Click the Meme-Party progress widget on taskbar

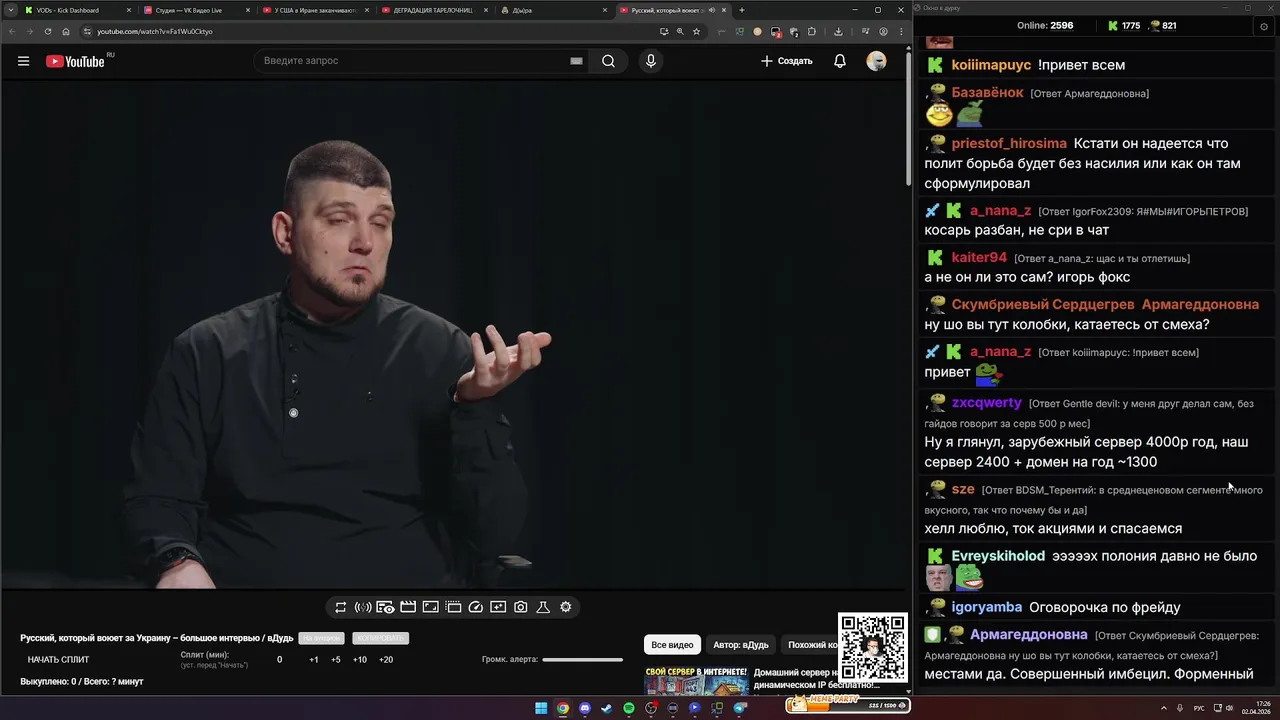(848, 704)
